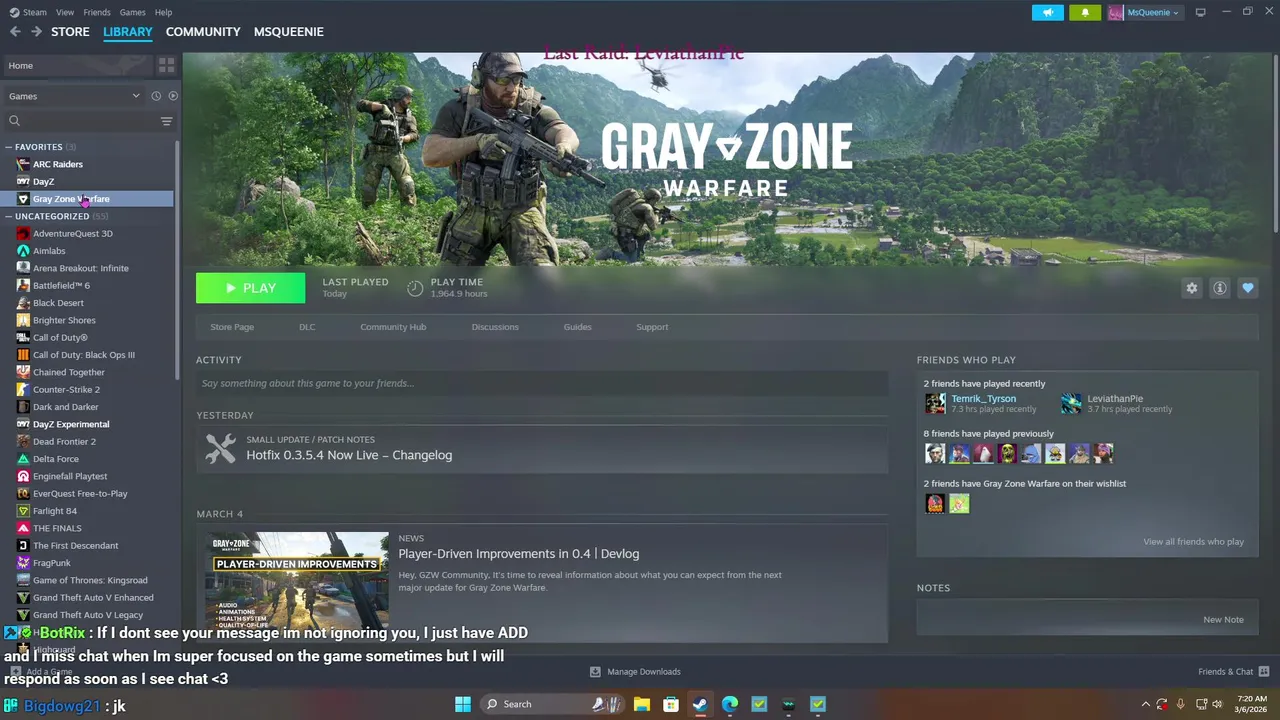Open the MSQUEENIE profile tab
The height and width of the screenshot is (720, 1280).
(x=288, y=32)
